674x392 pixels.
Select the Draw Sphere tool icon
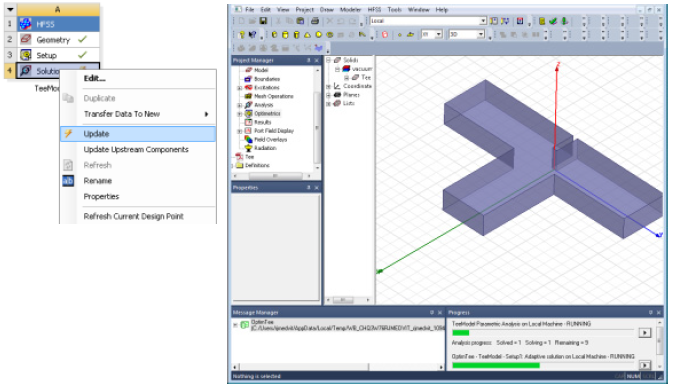pos(319,35)
